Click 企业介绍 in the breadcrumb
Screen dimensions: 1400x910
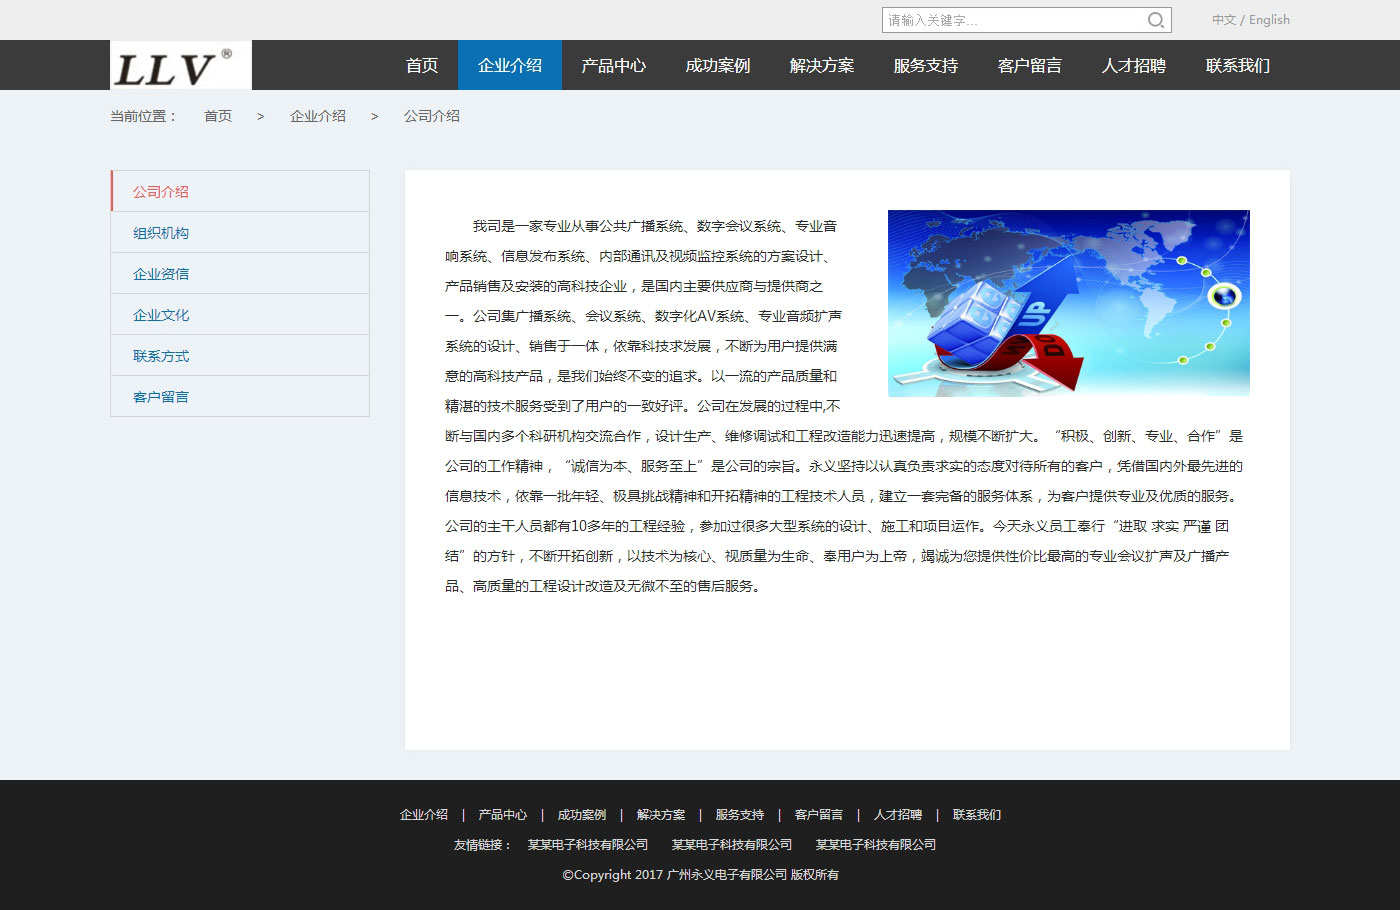coord(317,116)
